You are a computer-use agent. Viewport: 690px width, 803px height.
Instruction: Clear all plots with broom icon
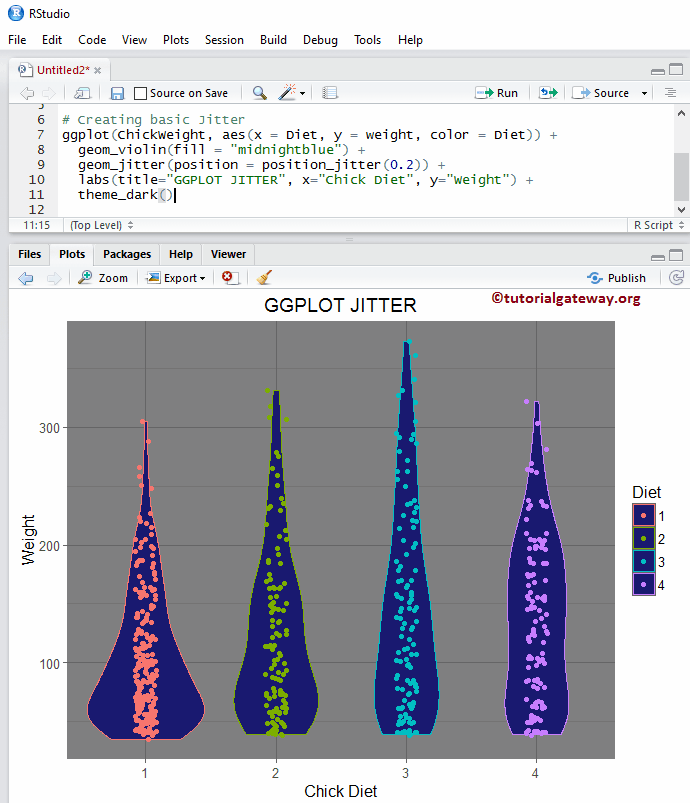point(264,278)
